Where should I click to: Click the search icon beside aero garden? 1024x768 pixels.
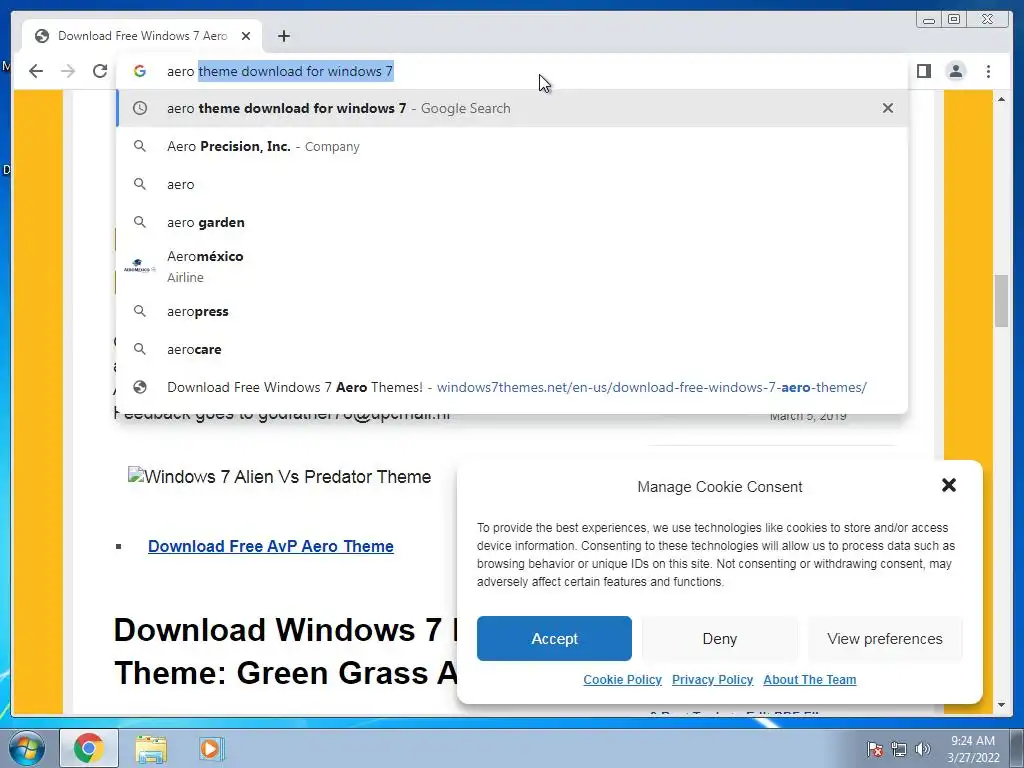coord(140,222)
